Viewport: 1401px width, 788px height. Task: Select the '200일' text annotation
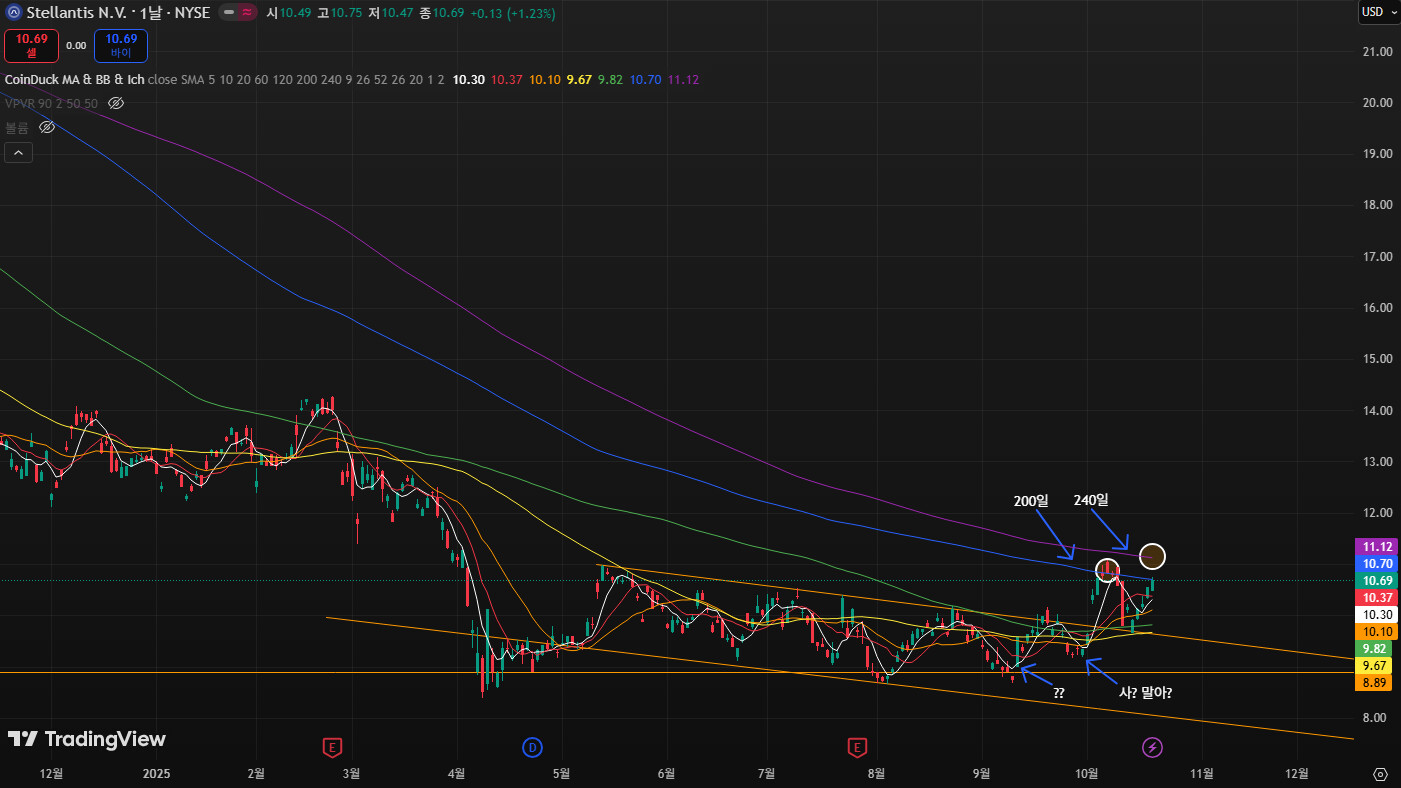pyautogui.click(x=1031, y=500)
